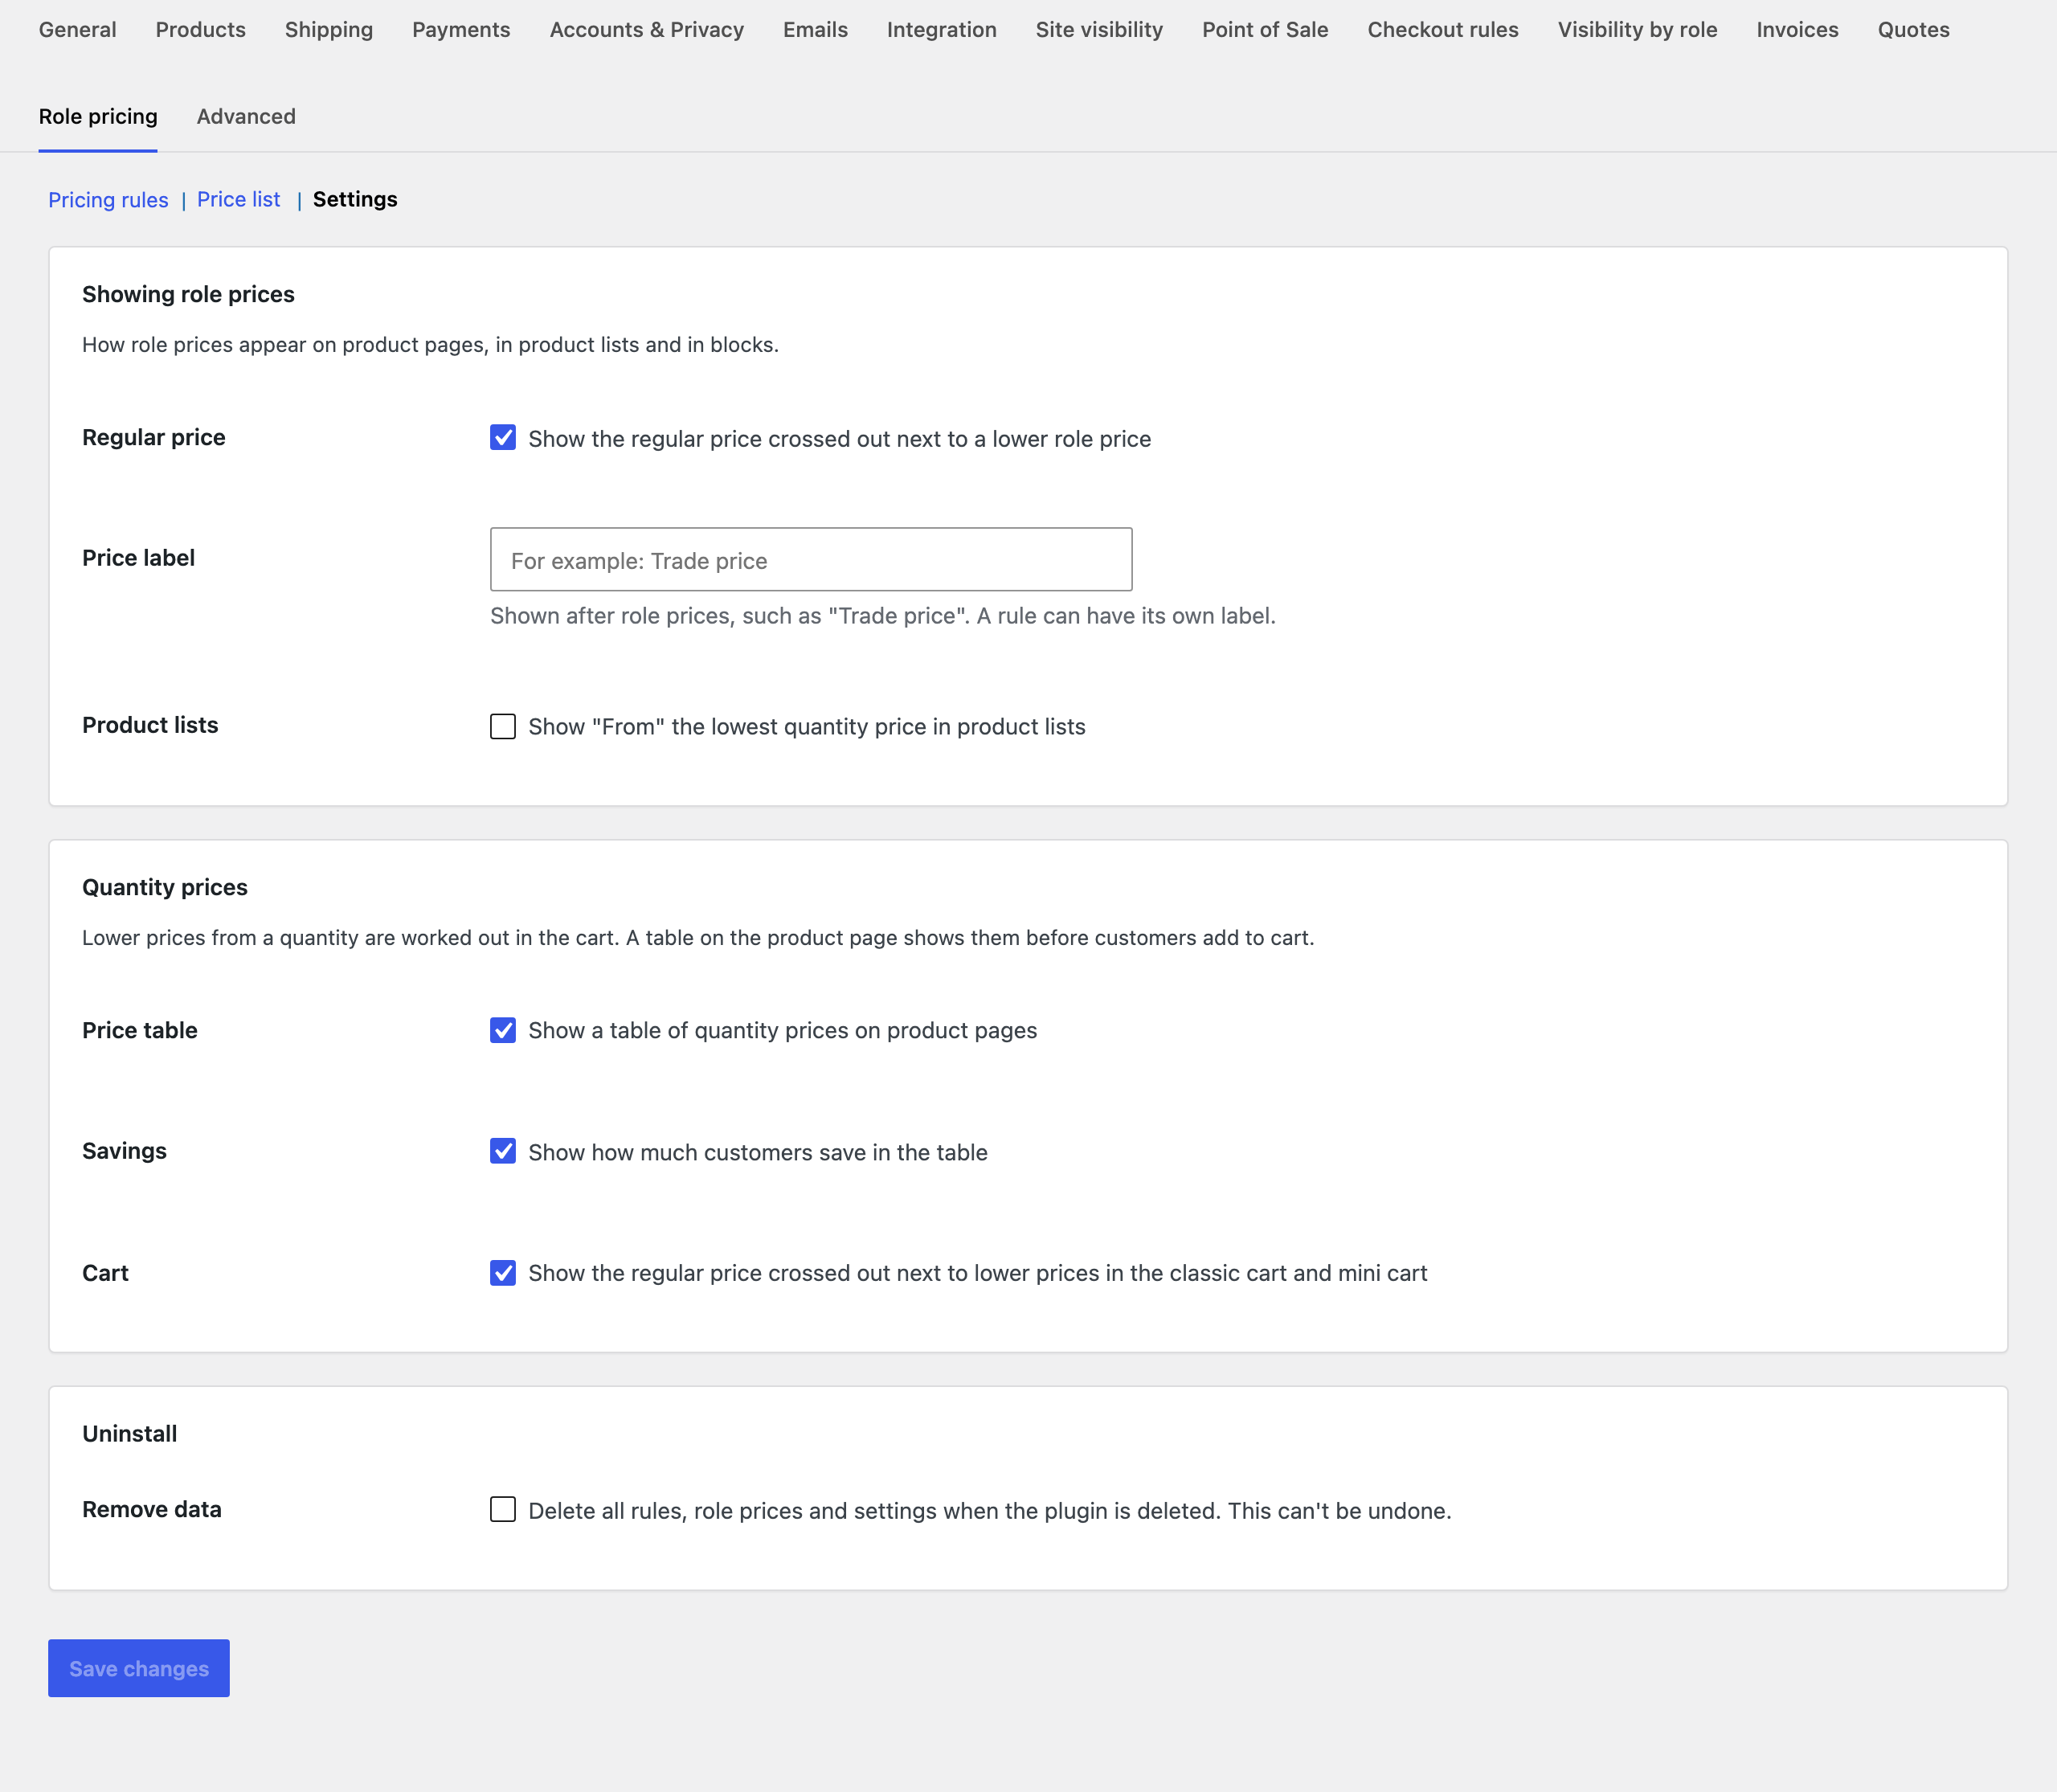
Task: Click the Price label input field
Action: 811,560
